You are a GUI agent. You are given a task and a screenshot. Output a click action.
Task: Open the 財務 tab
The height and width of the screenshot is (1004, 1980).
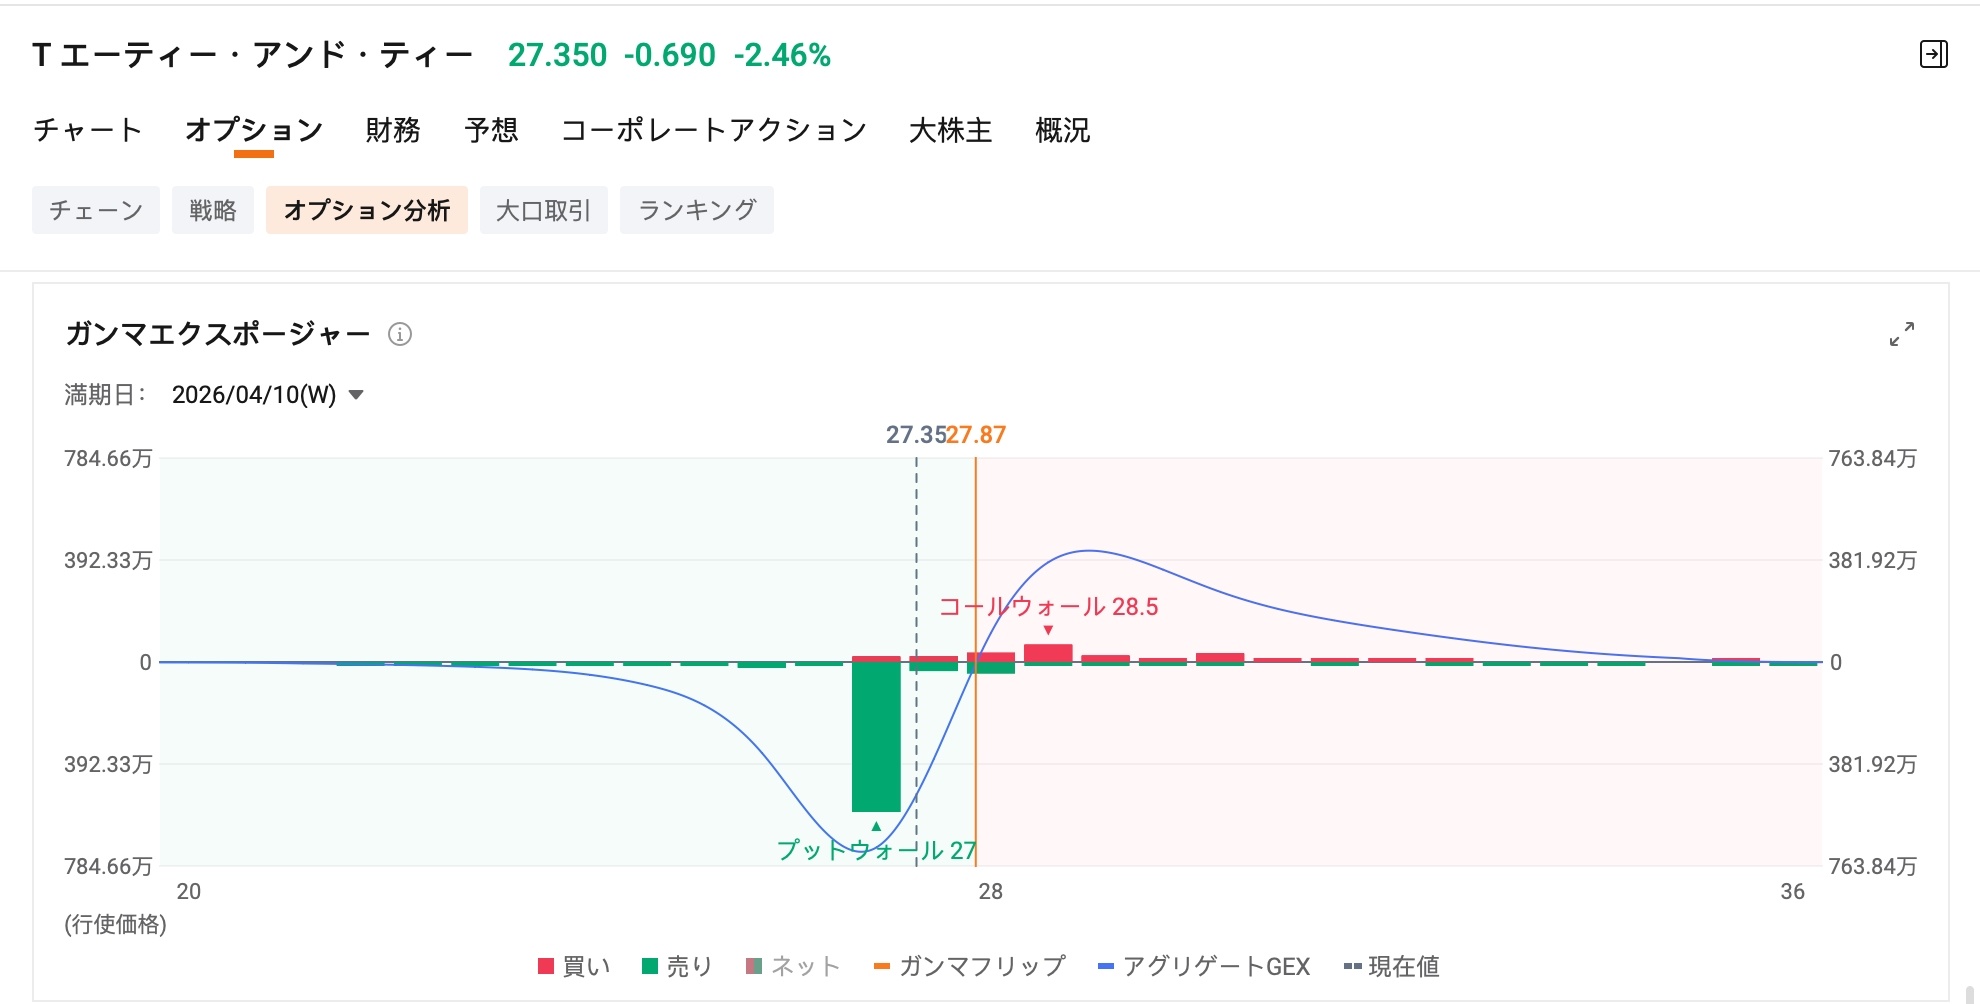(x=393, y=130)
